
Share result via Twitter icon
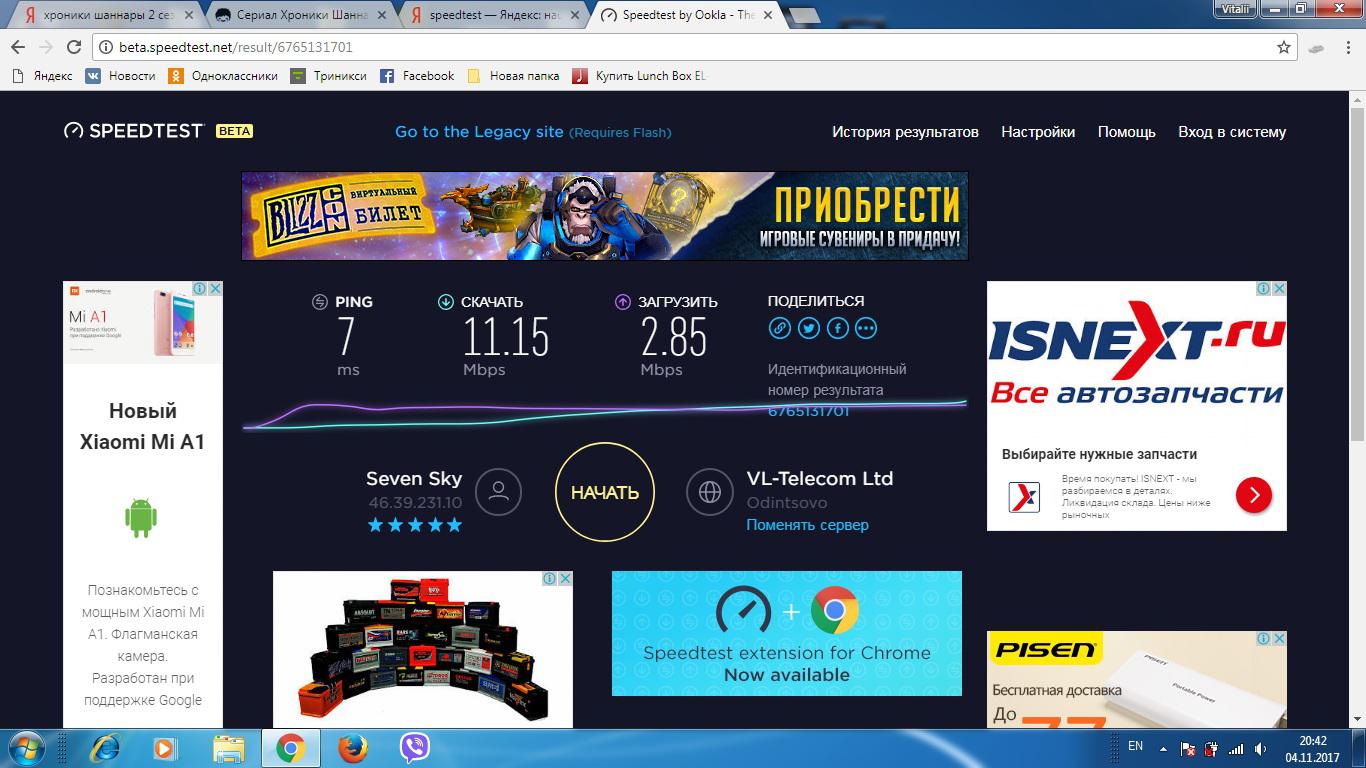(x=809, y=328)
